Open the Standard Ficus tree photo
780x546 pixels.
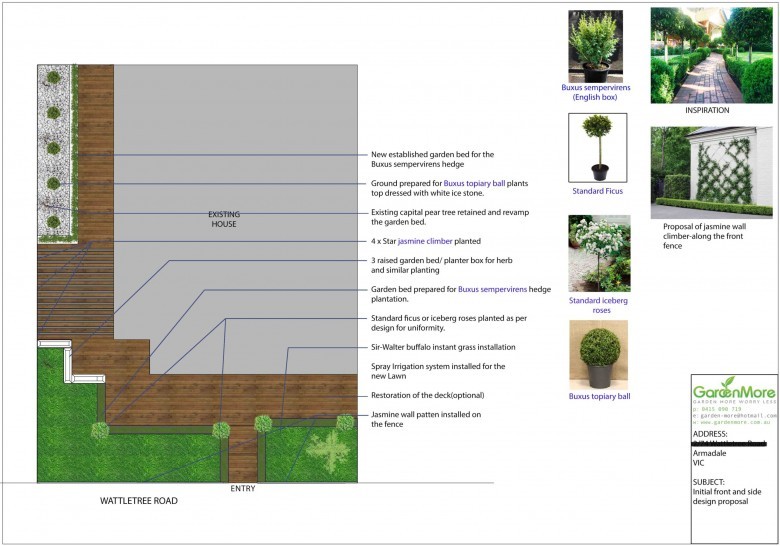point(597,147)
